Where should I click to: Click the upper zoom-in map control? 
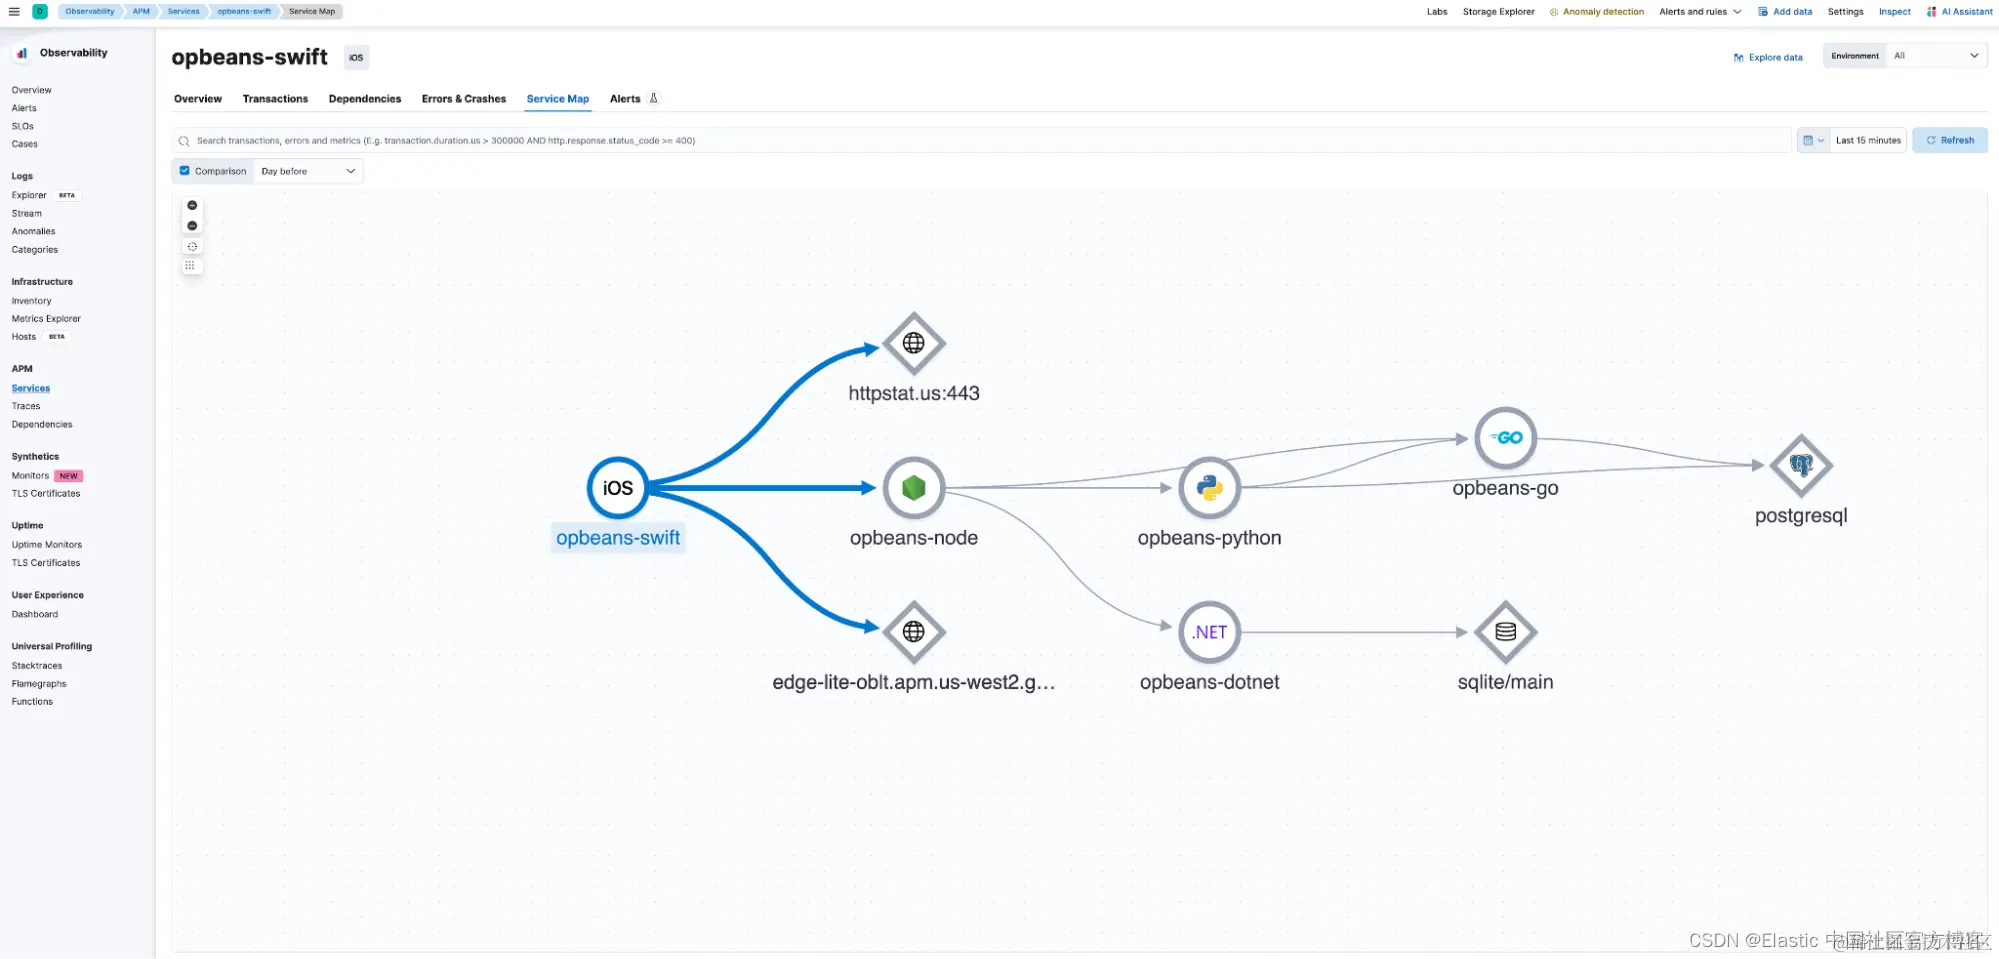(x=192, y=205)
